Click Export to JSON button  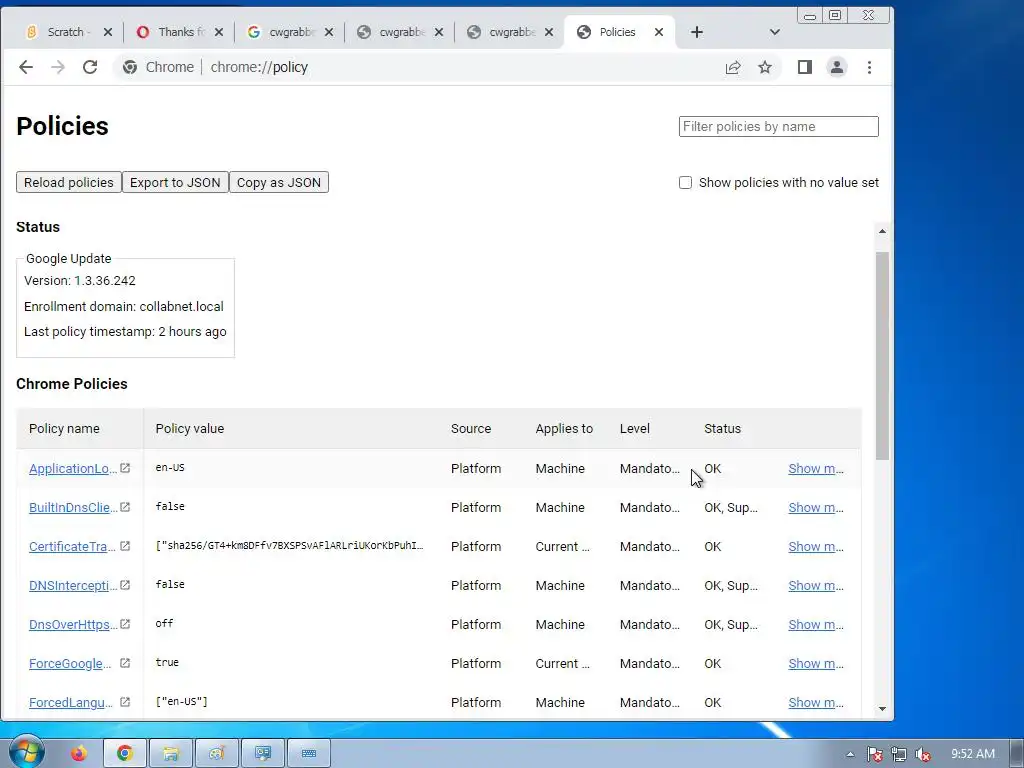175,182
